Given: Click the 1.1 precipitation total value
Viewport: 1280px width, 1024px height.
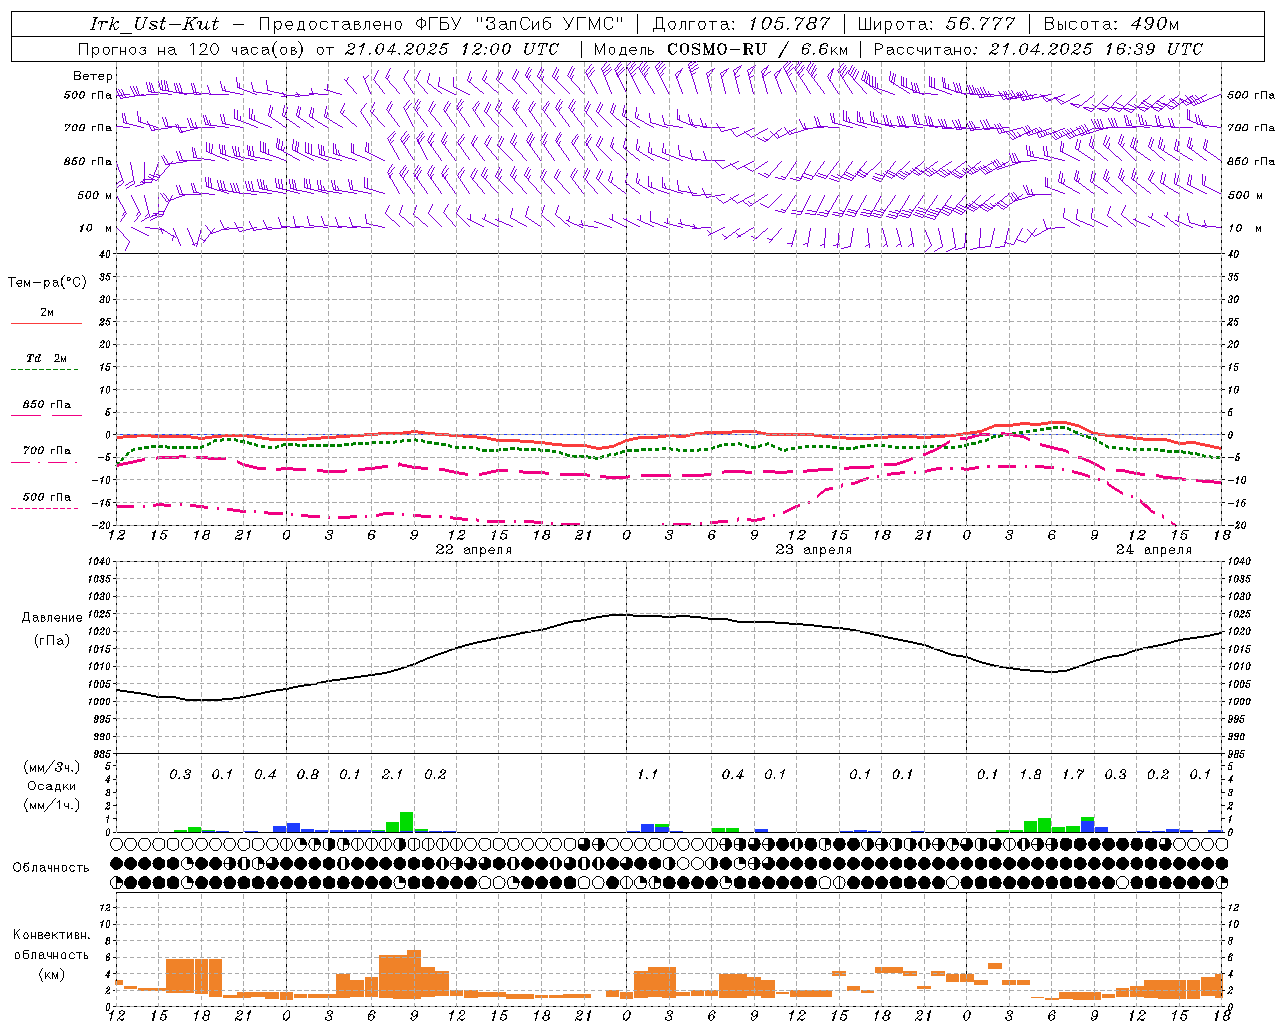Looking at the screenshot, I should pyautogui.click(x=648, y=775).
